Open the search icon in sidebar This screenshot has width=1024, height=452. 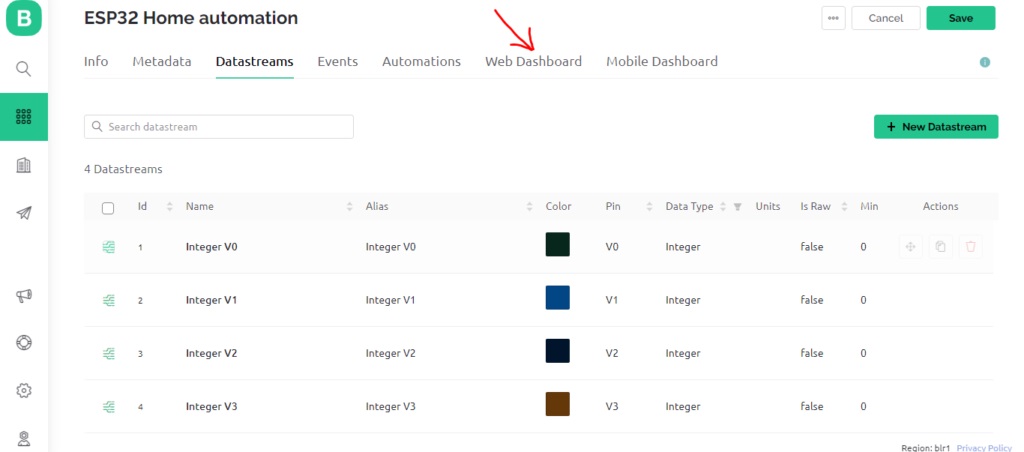(x=24, y=69)
